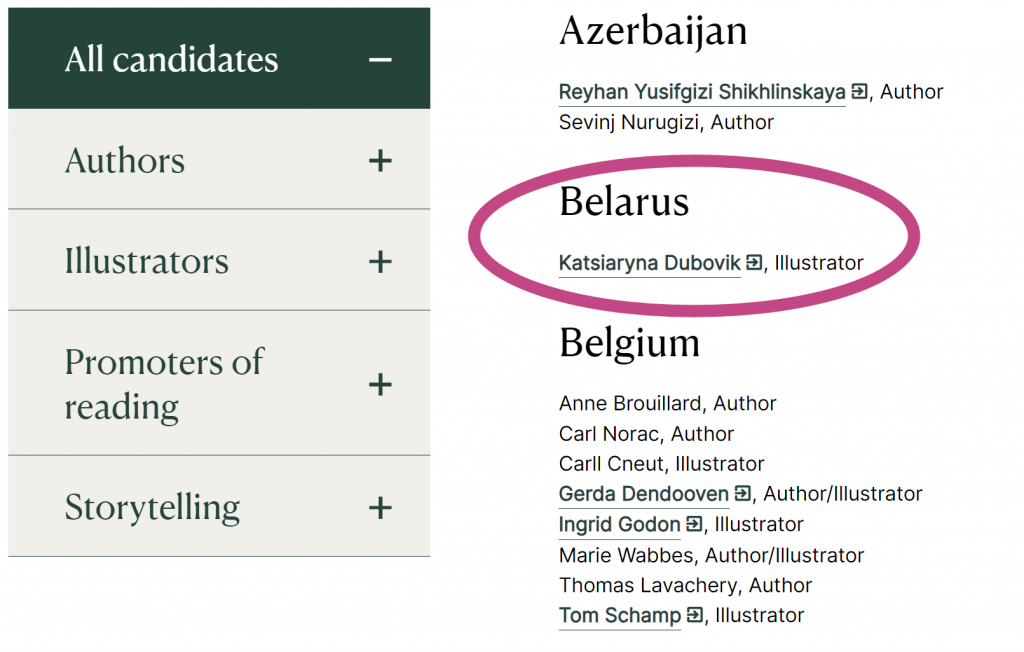Click the plus icon beside Promoters of reading
The image size is (1024, 652).
coord(380,384)
